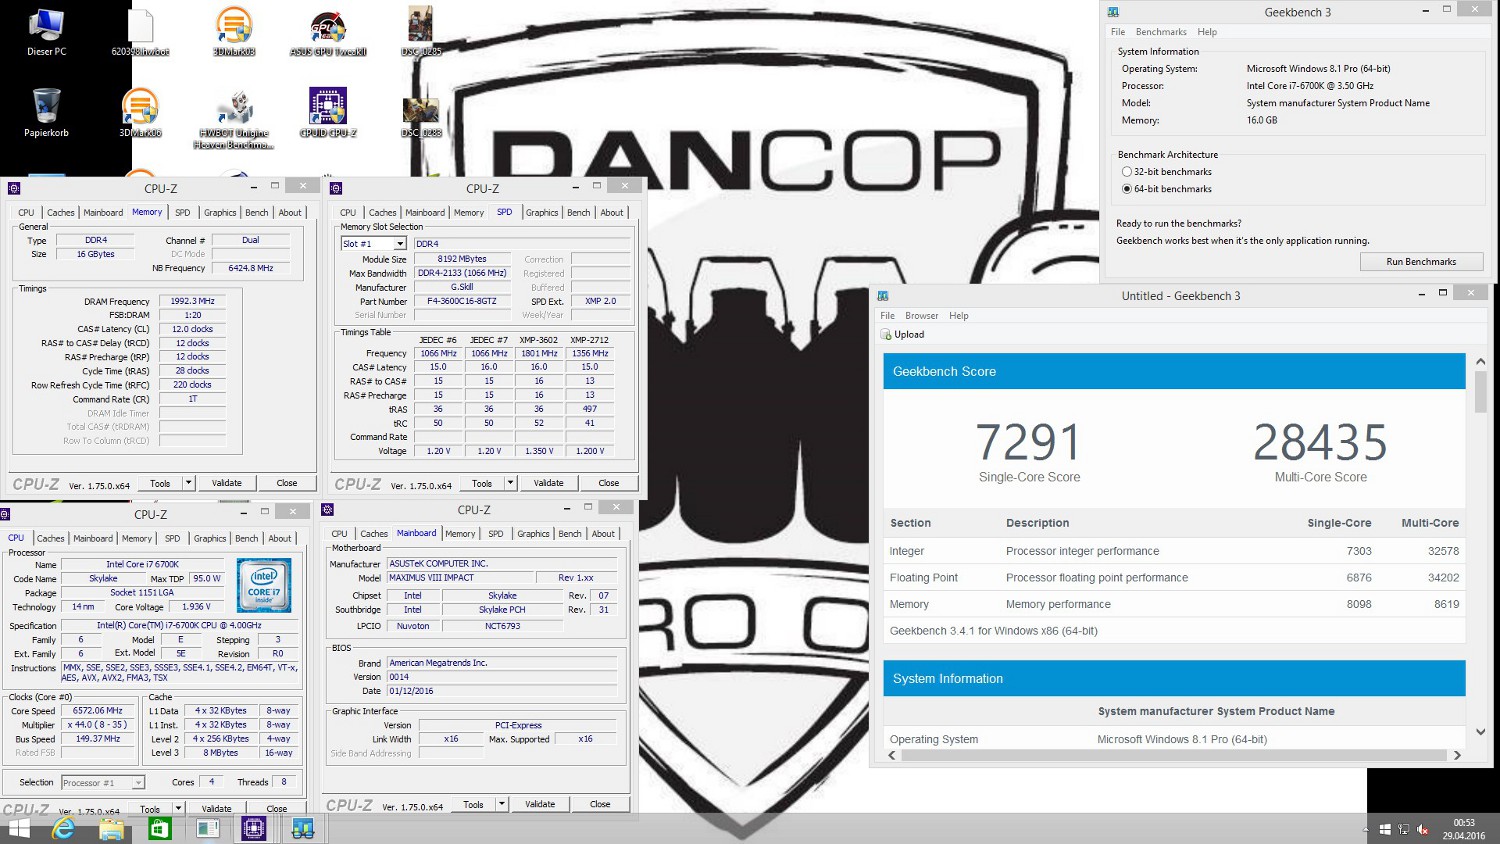The width and height of the screenshot is (1500, 844).
Task: Launch the 3DMark03 desktop shortcut
Action: [x=234, y=32]
